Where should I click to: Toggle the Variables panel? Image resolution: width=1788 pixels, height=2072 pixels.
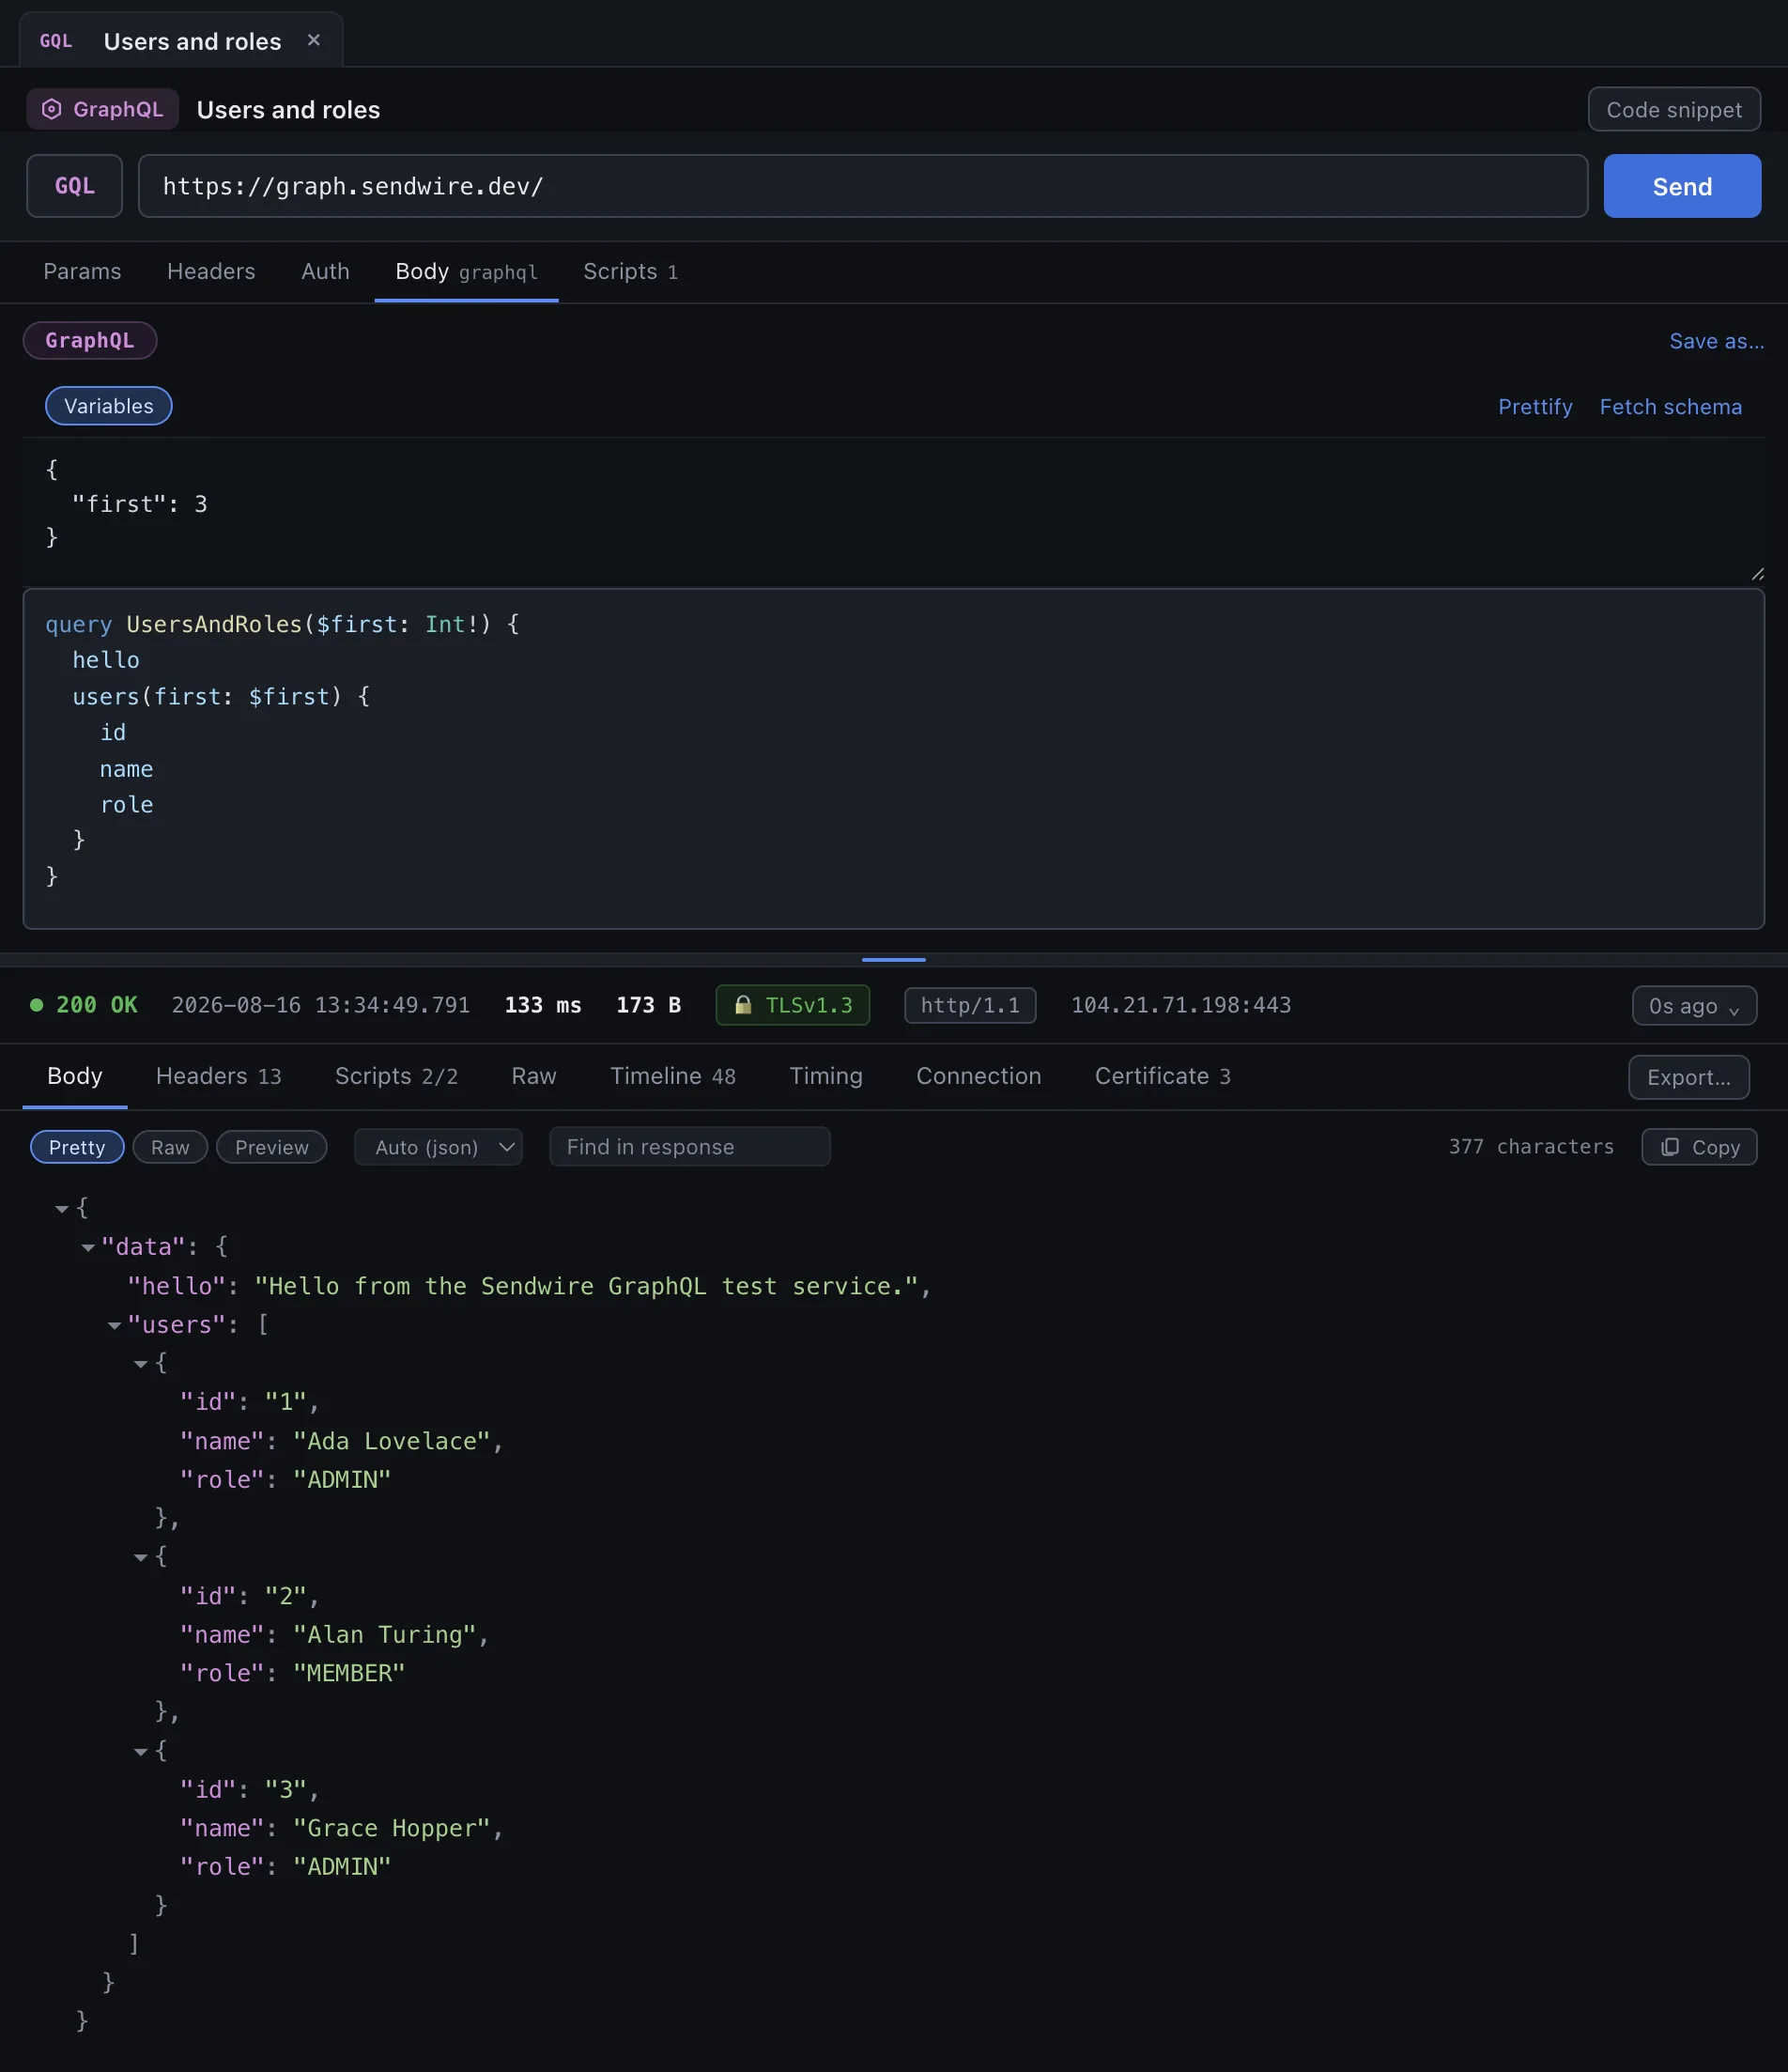tap(109, 406)
